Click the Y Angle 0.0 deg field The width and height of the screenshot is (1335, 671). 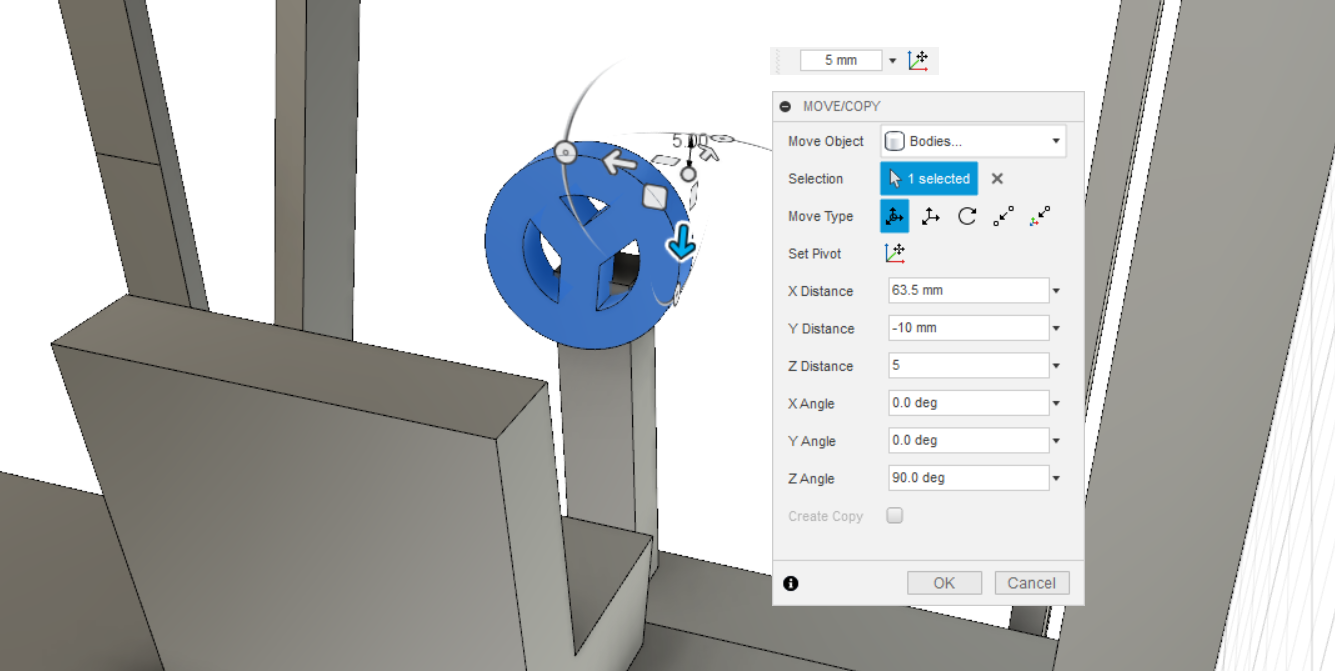point(968,440)
